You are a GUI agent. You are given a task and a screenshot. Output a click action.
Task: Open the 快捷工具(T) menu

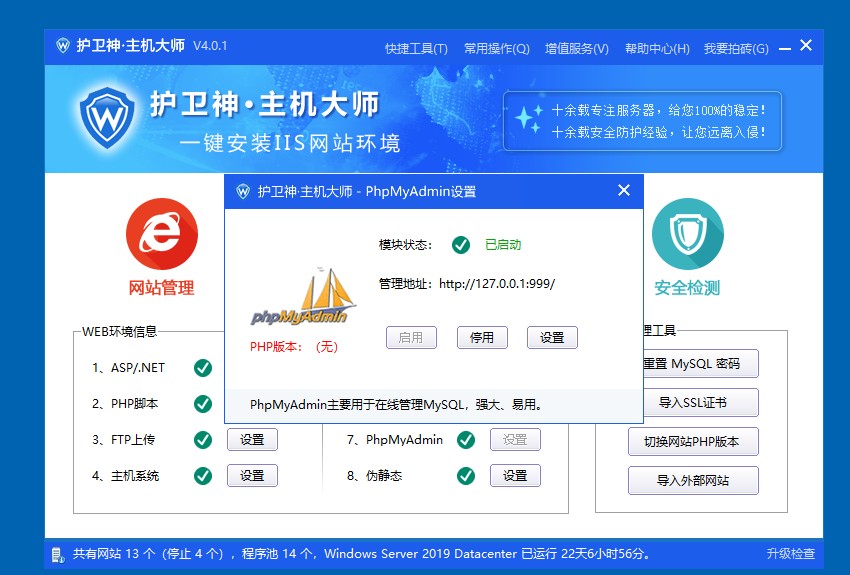[416, 48]
